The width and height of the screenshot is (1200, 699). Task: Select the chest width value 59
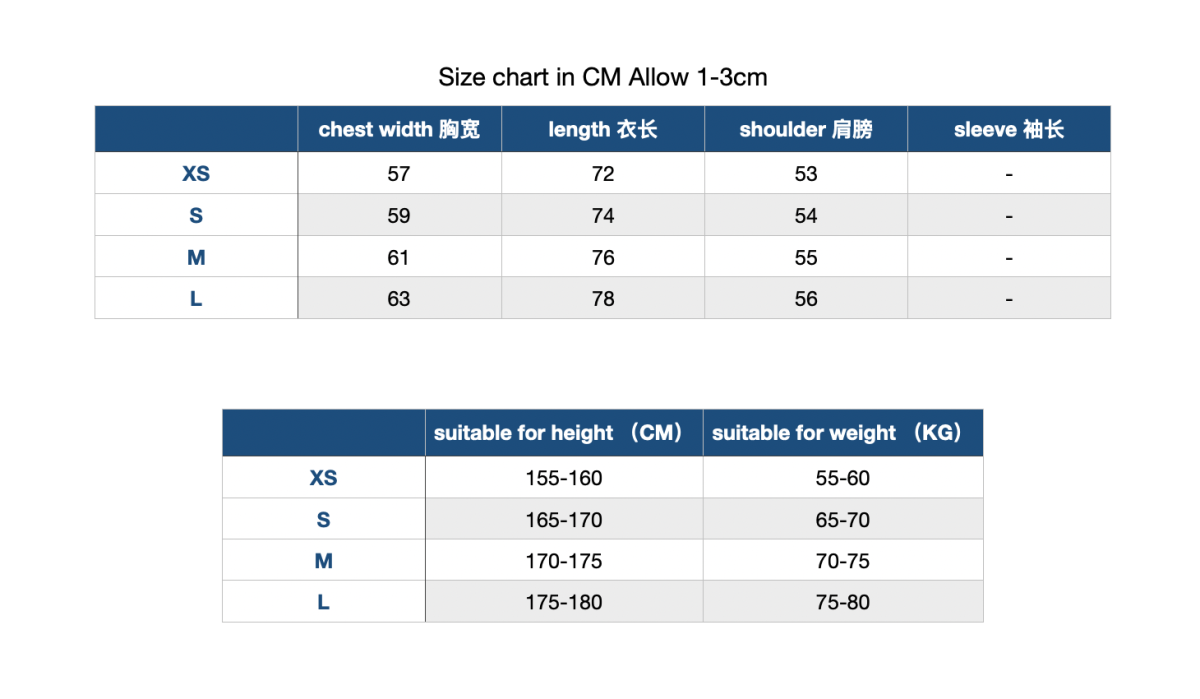[x=399, y=215]
